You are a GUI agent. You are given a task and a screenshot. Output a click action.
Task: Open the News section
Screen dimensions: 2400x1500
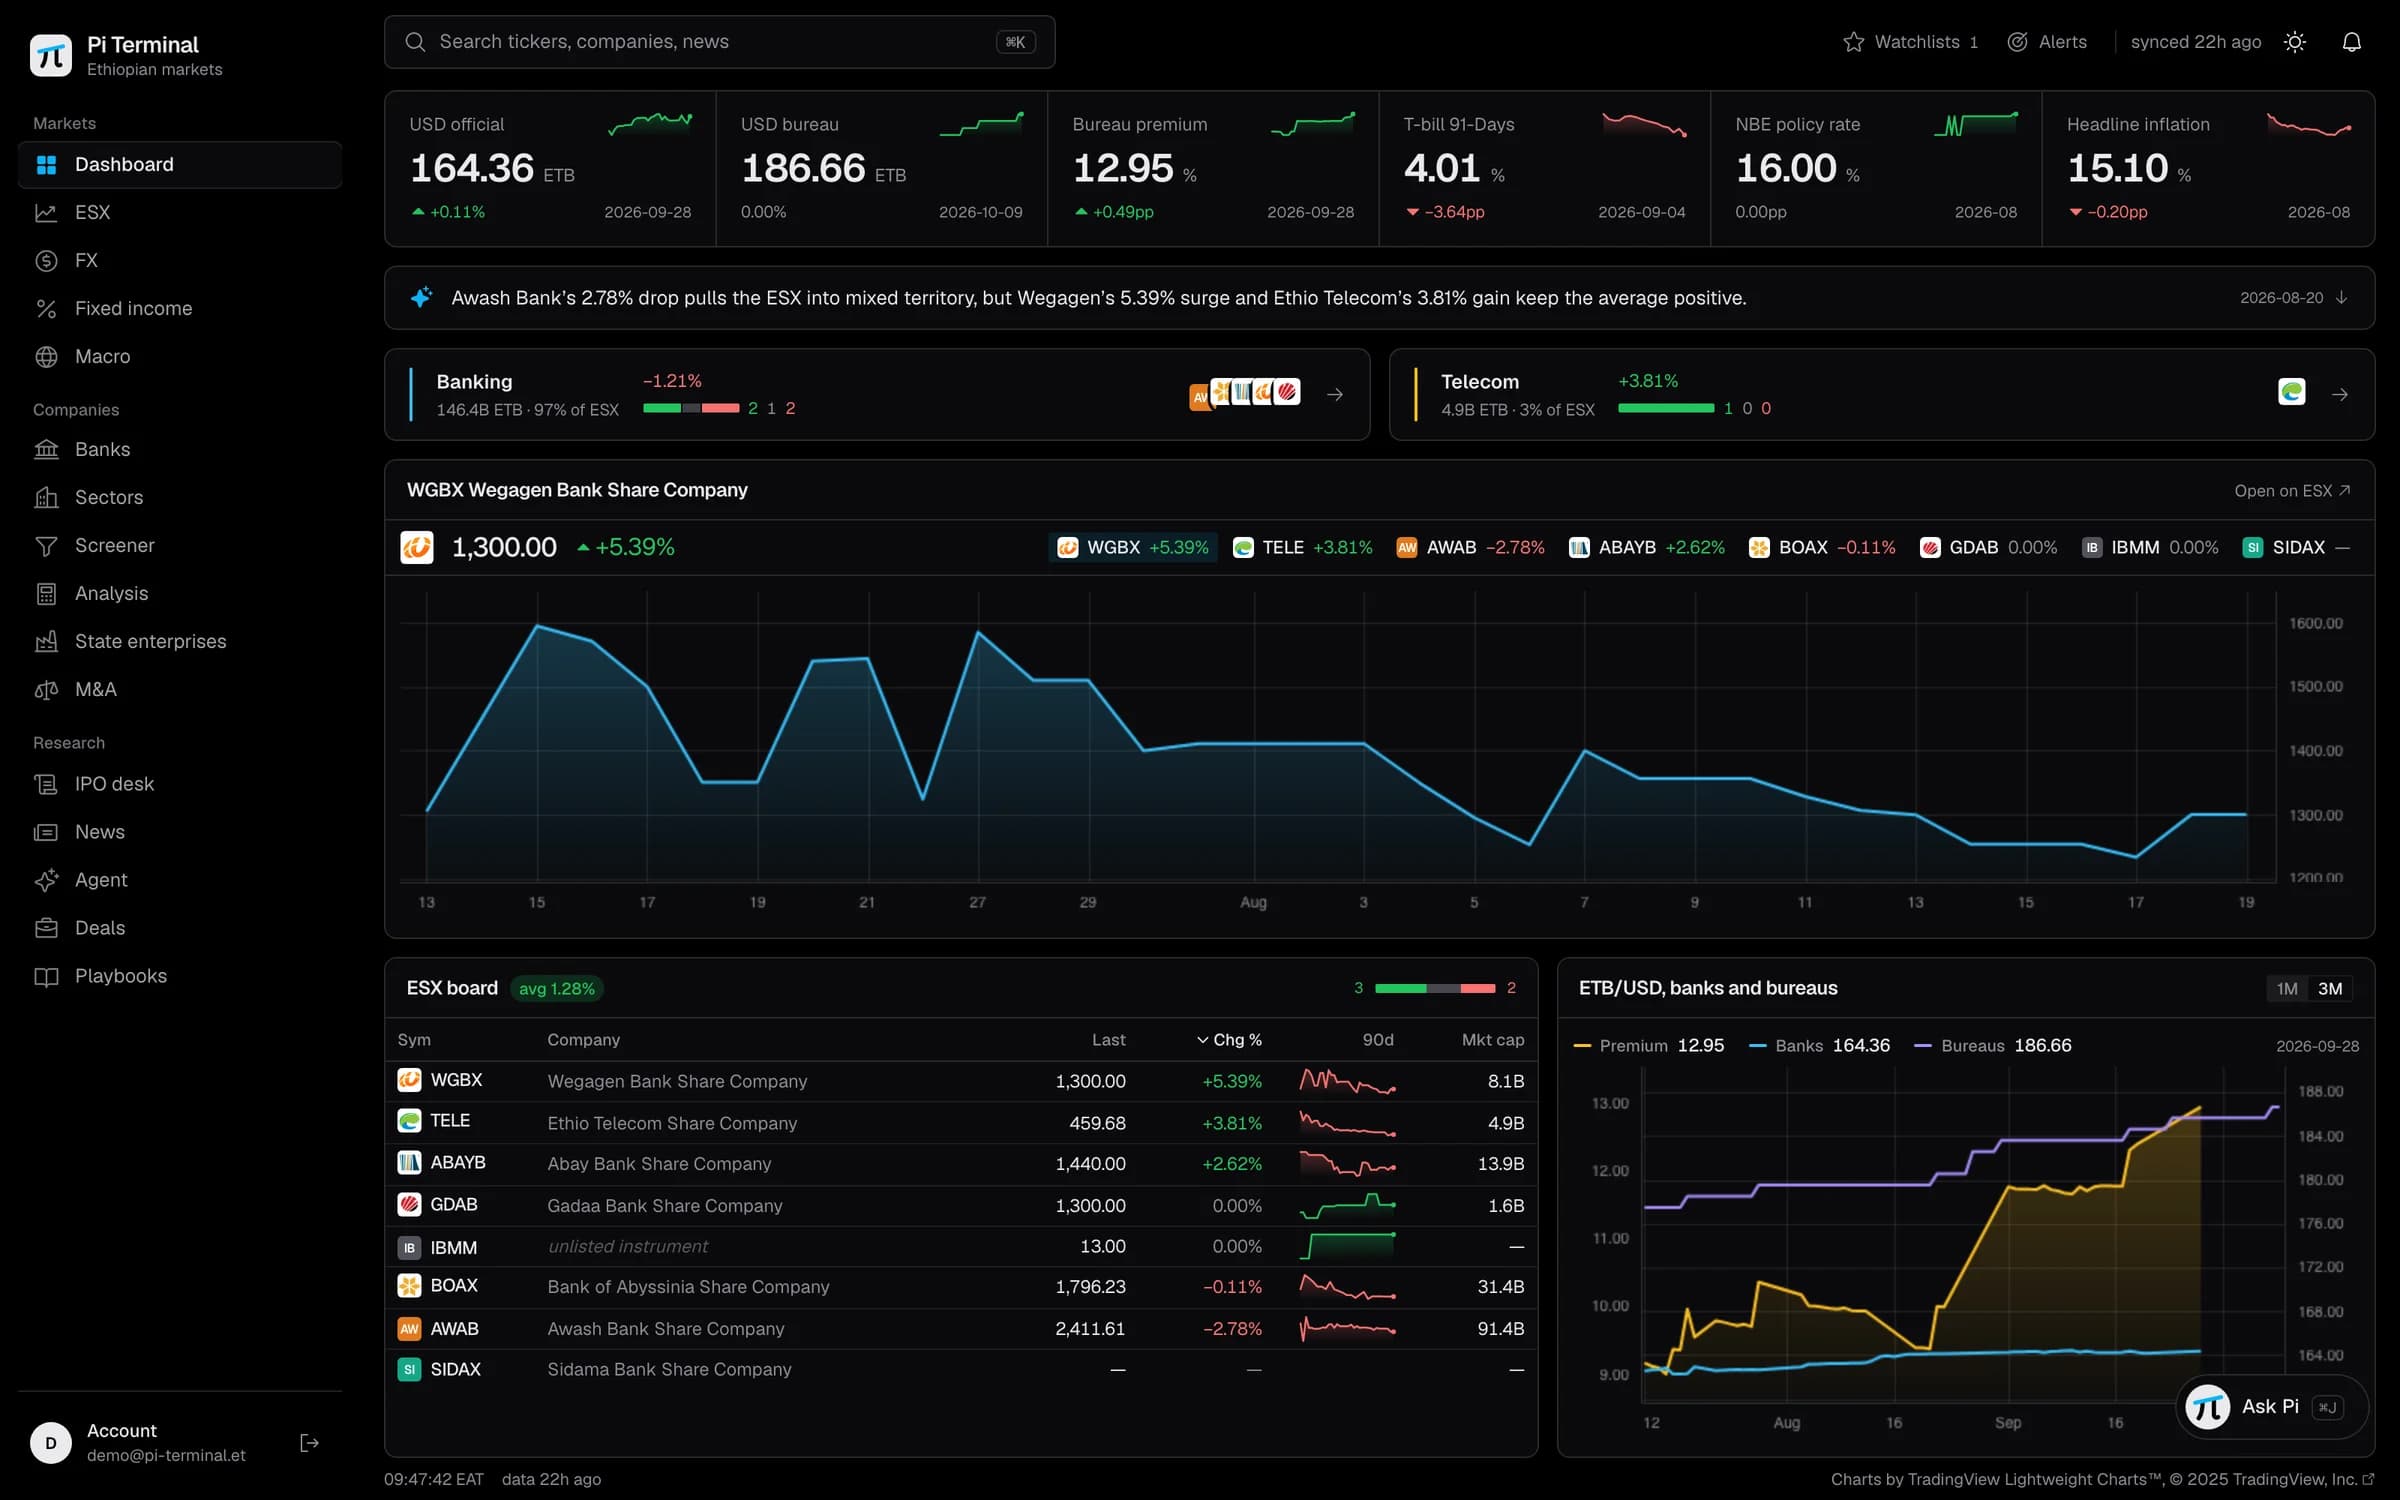tap(180, 832)
